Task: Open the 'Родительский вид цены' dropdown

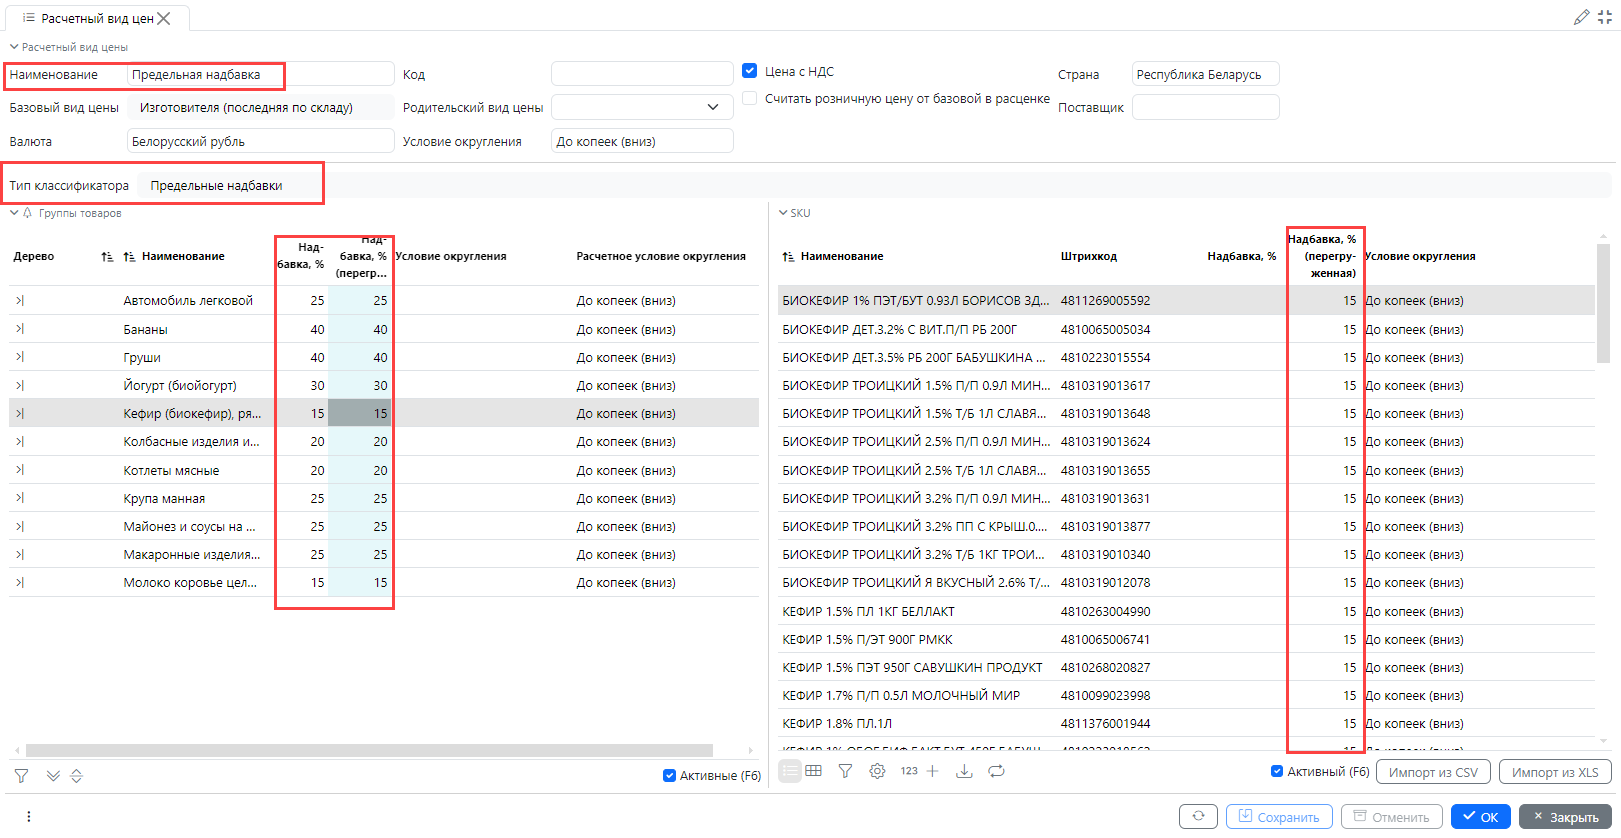Action: click(712, 107)
